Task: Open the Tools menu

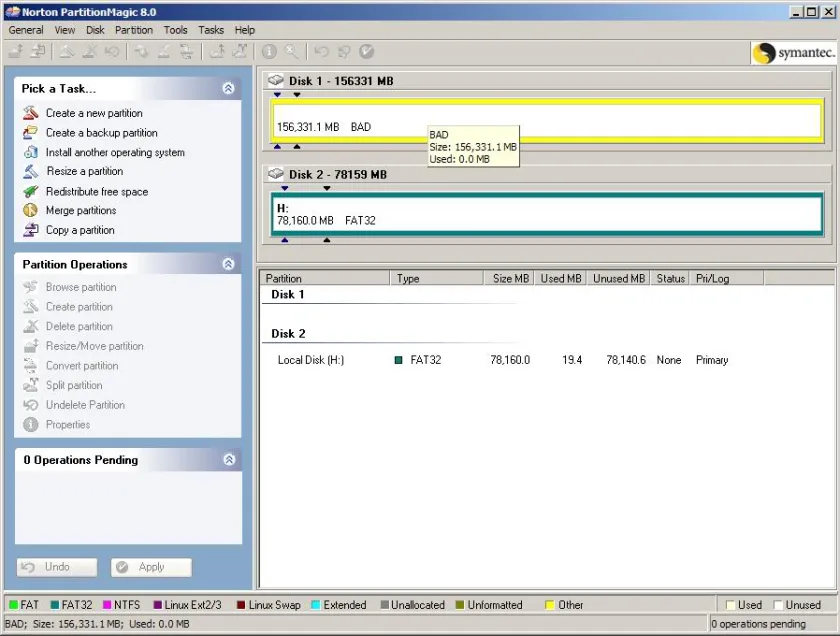Action: (175, 30)
